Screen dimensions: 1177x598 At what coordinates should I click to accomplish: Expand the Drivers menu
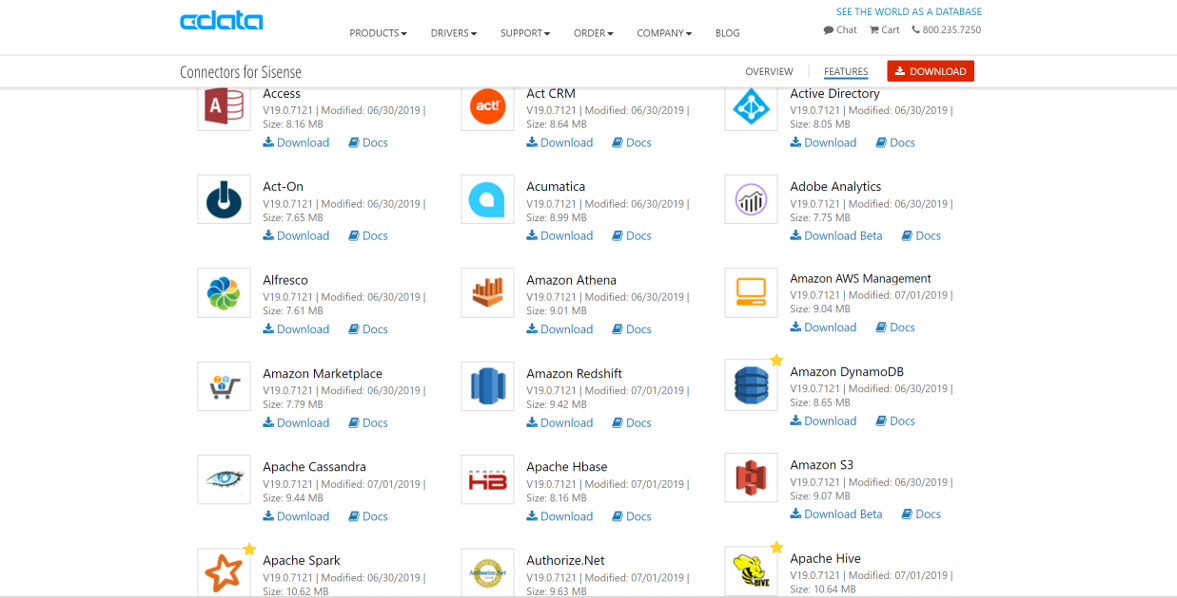454,33
